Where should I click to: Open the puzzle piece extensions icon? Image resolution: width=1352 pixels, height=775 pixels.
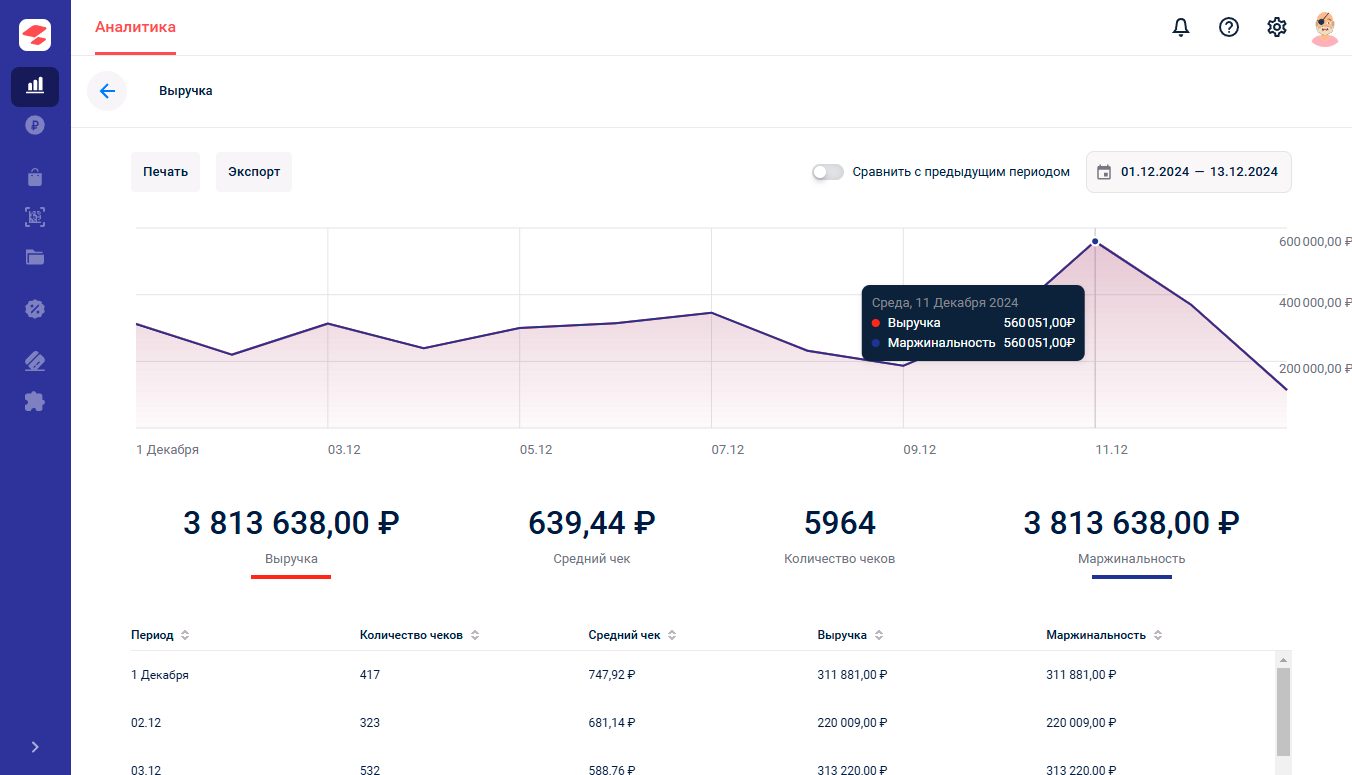[35, 402]
